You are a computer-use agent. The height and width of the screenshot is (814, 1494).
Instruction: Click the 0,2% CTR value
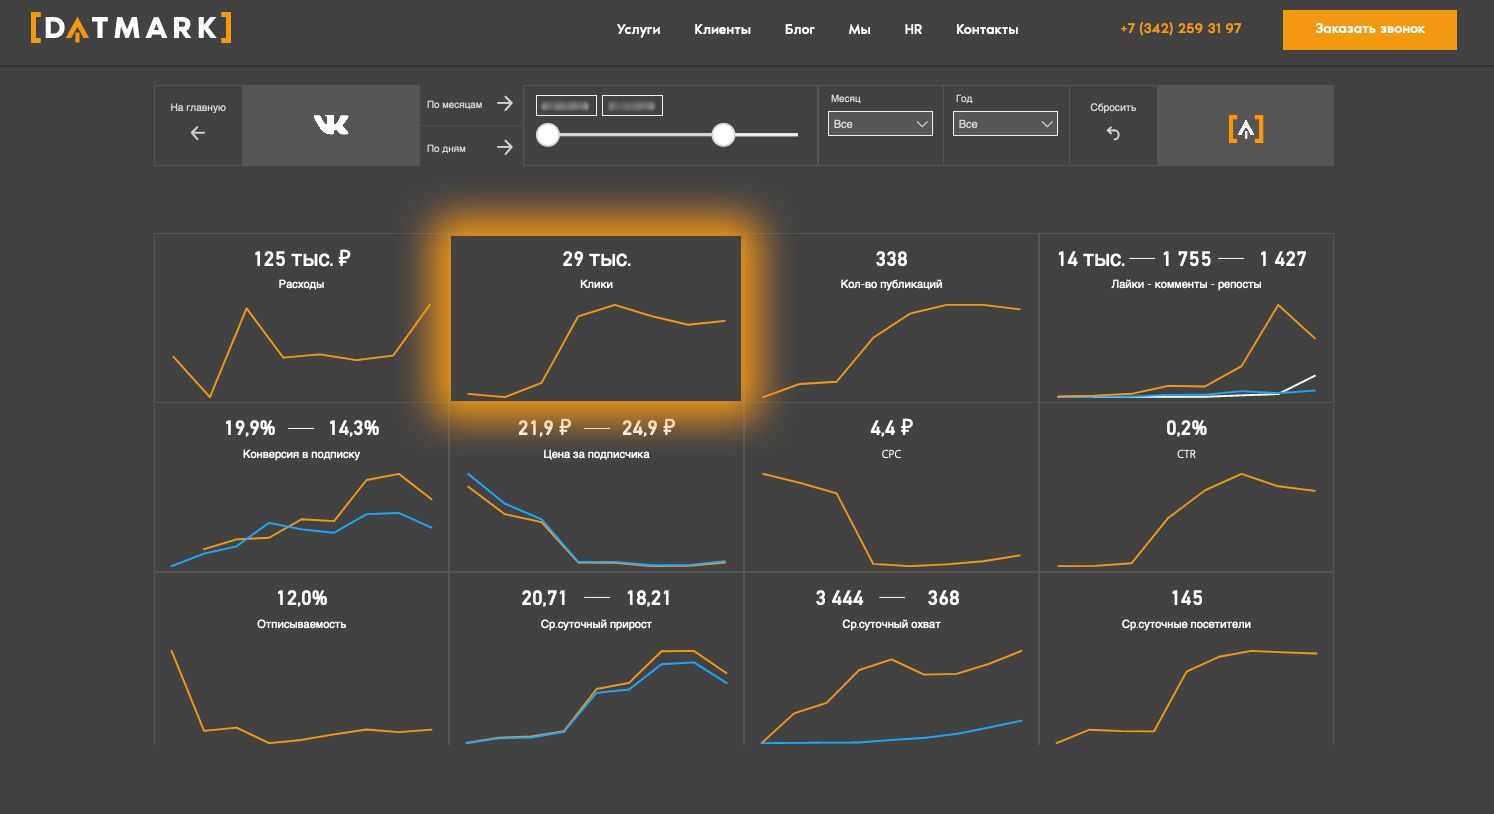pyautogui.click(x=1186, y=428)
